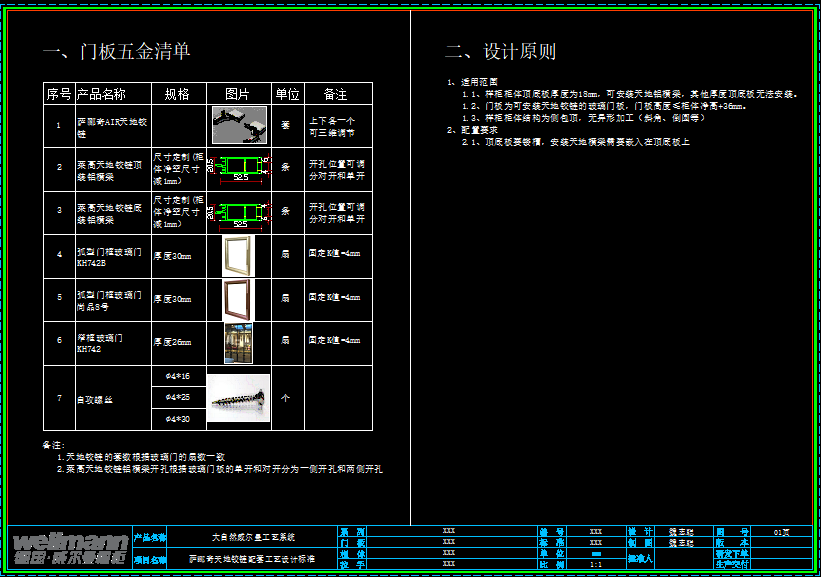Click the 01页 page number field

pyautogui.click(x=782, y=532)
